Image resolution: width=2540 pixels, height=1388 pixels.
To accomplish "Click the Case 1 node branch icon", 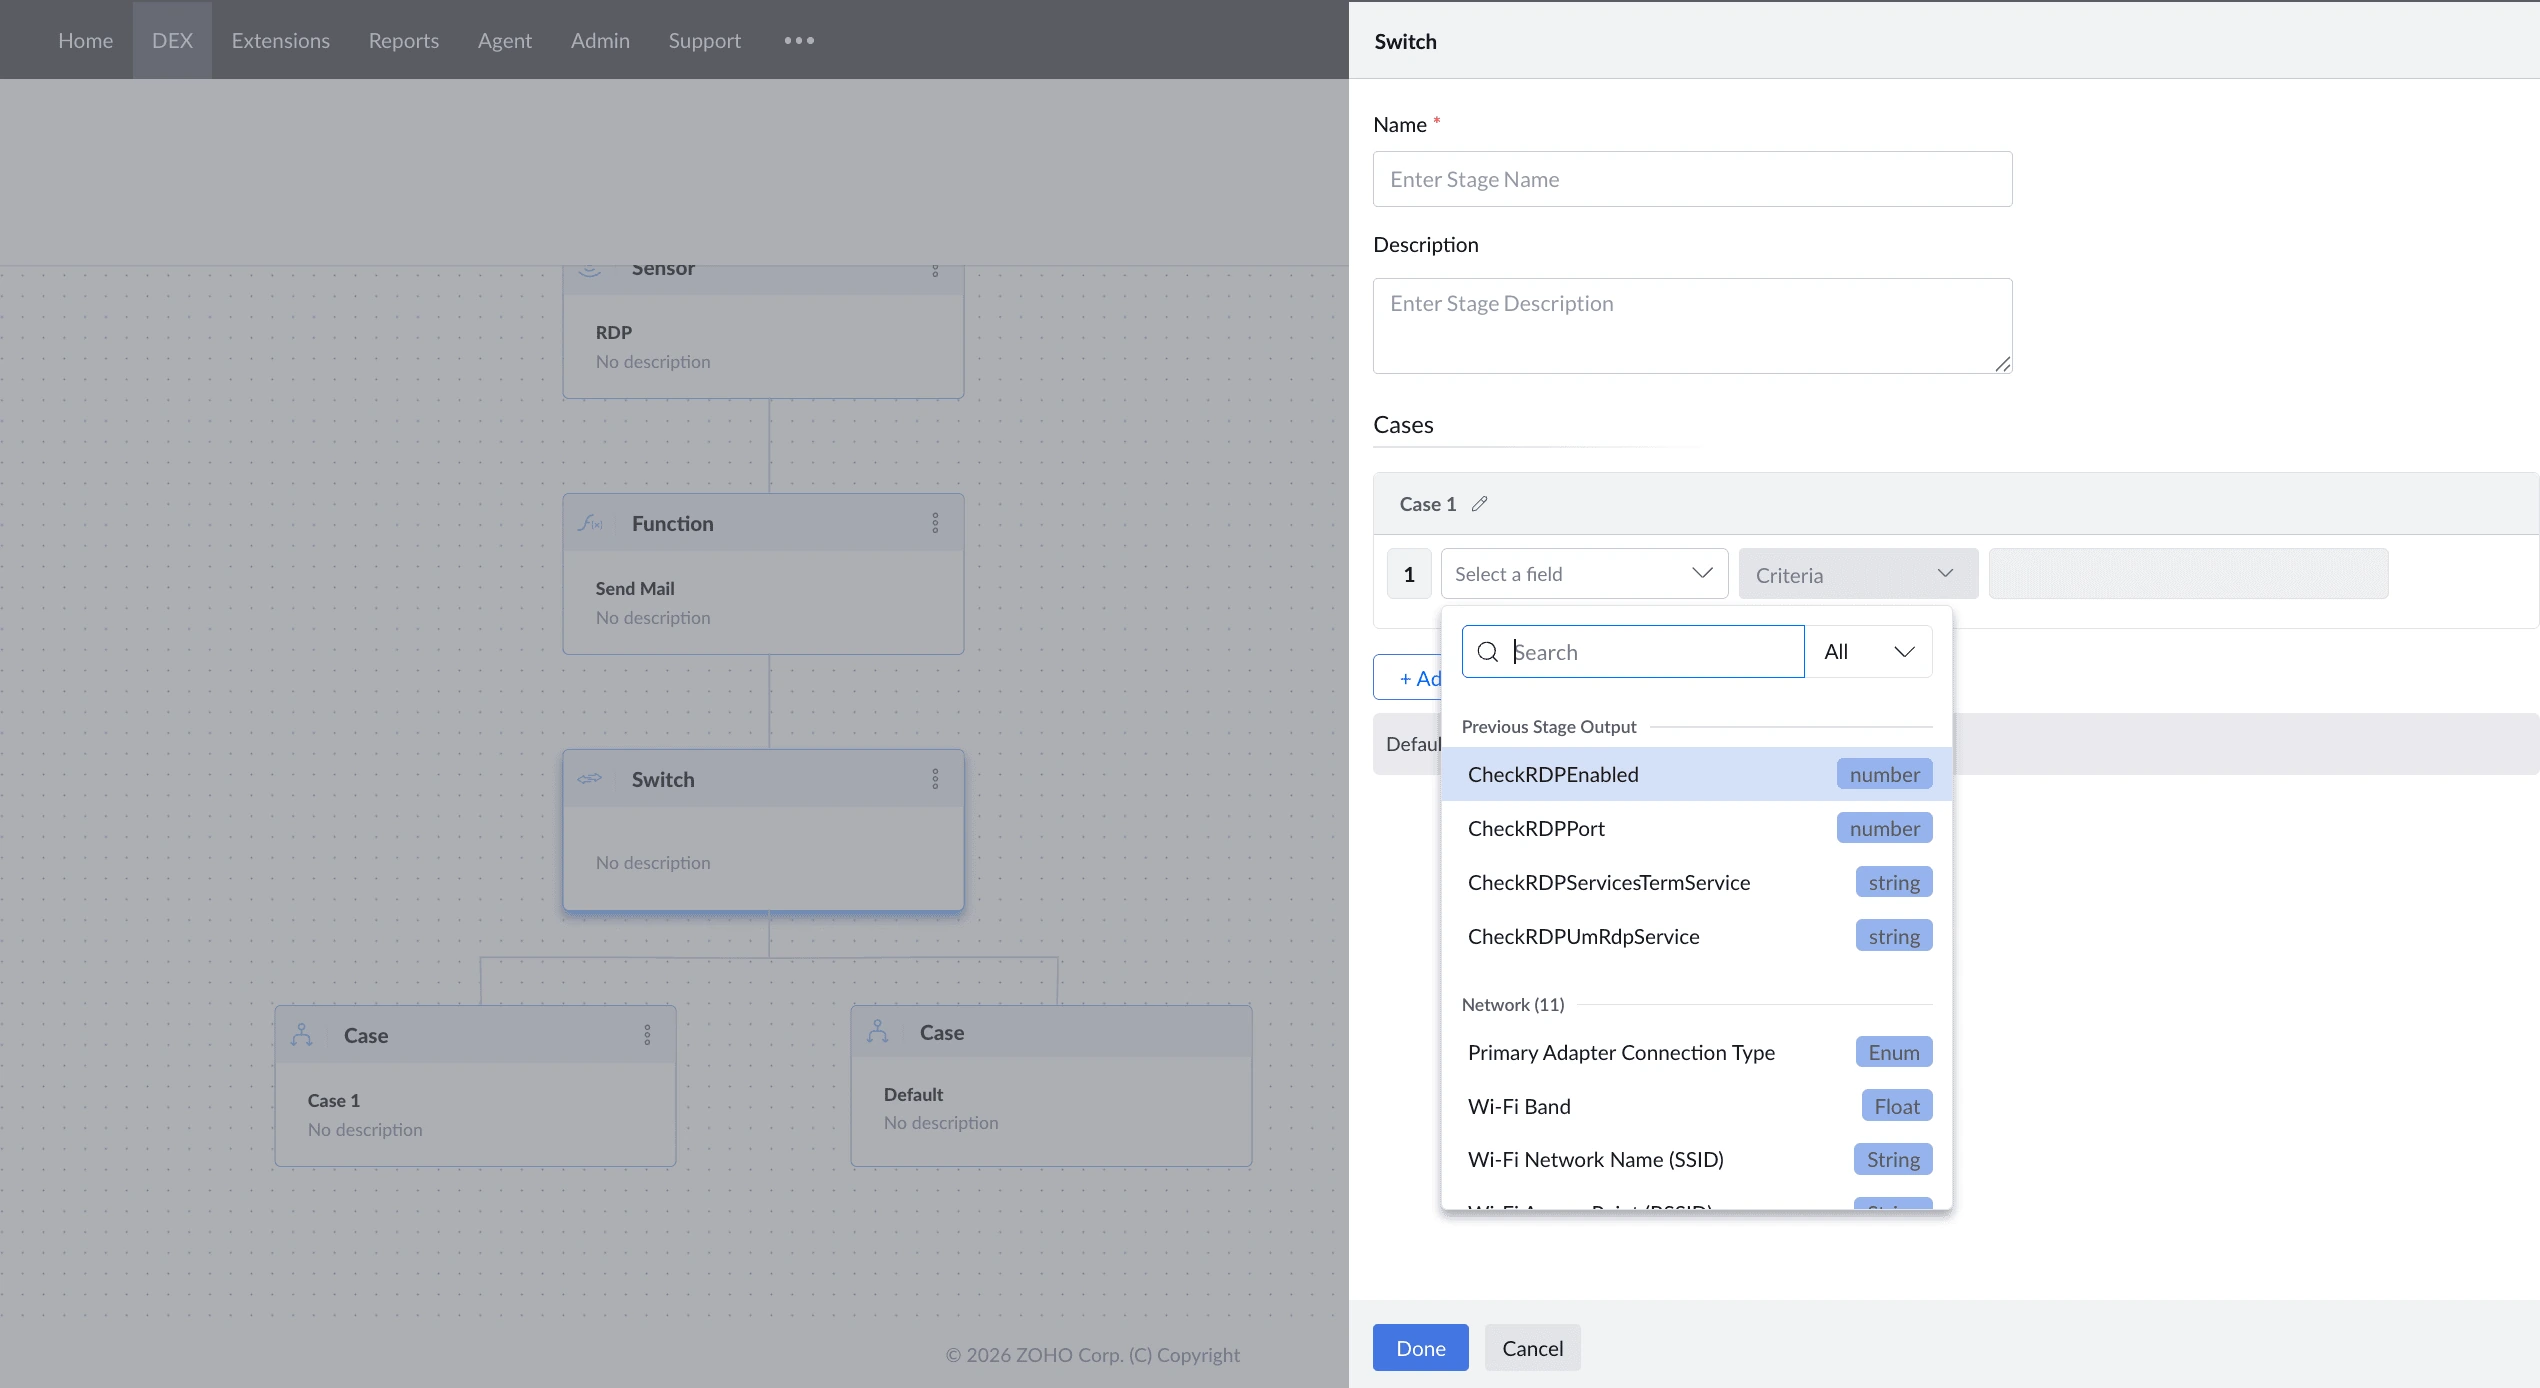I will point(302,1034).
